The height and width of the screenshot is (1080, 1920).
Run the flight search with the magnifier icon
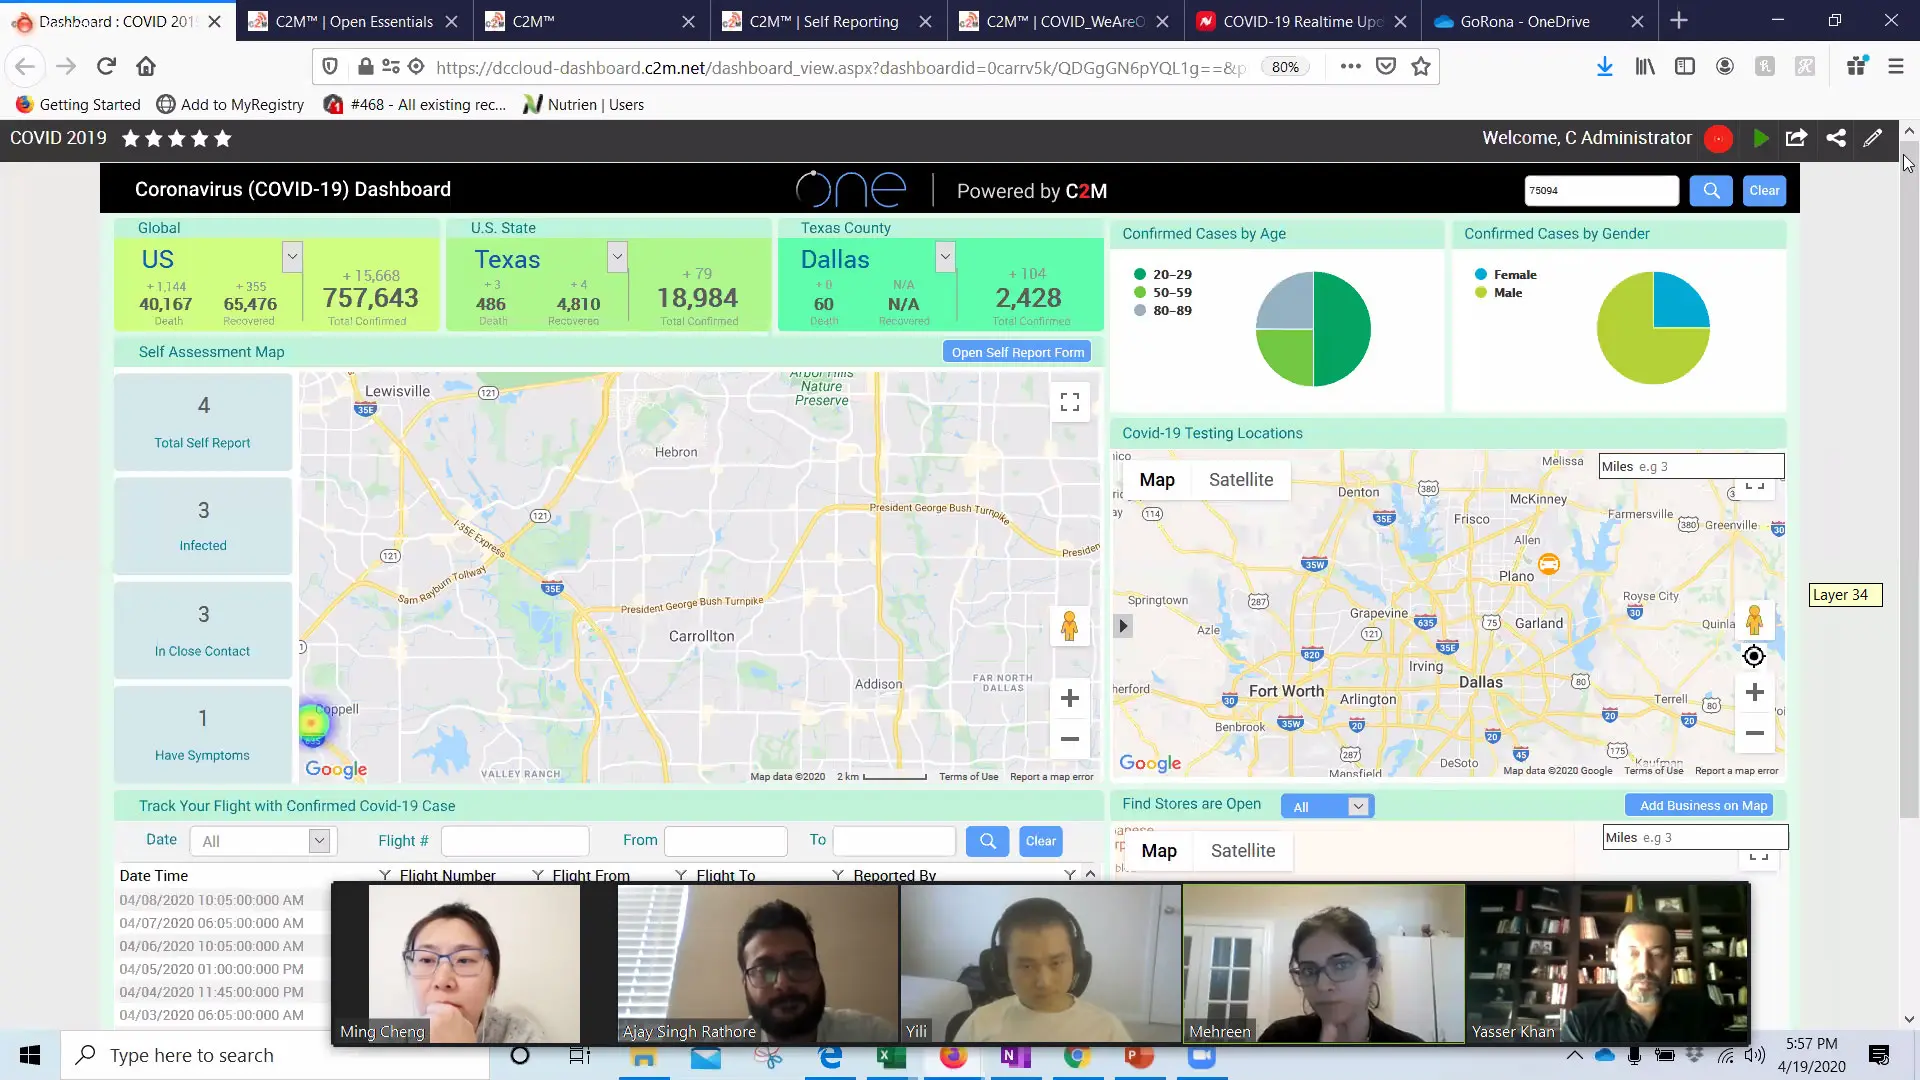pos(987,841)
